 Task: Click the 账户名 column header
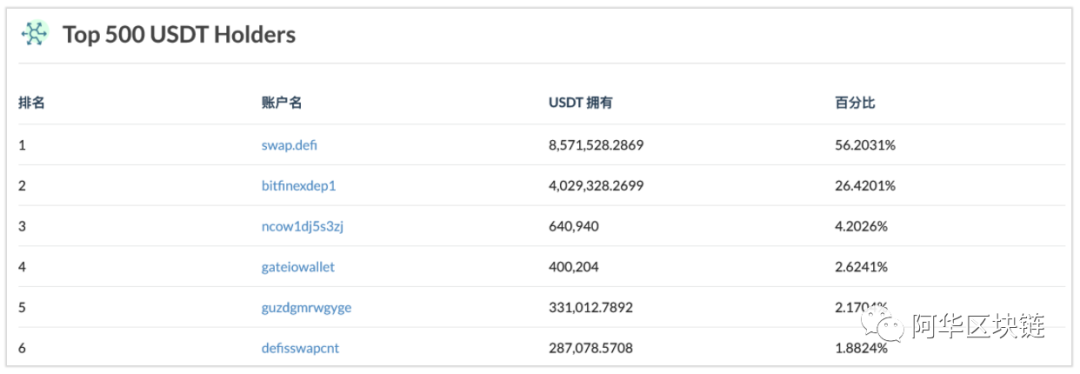tap(281, 103)
